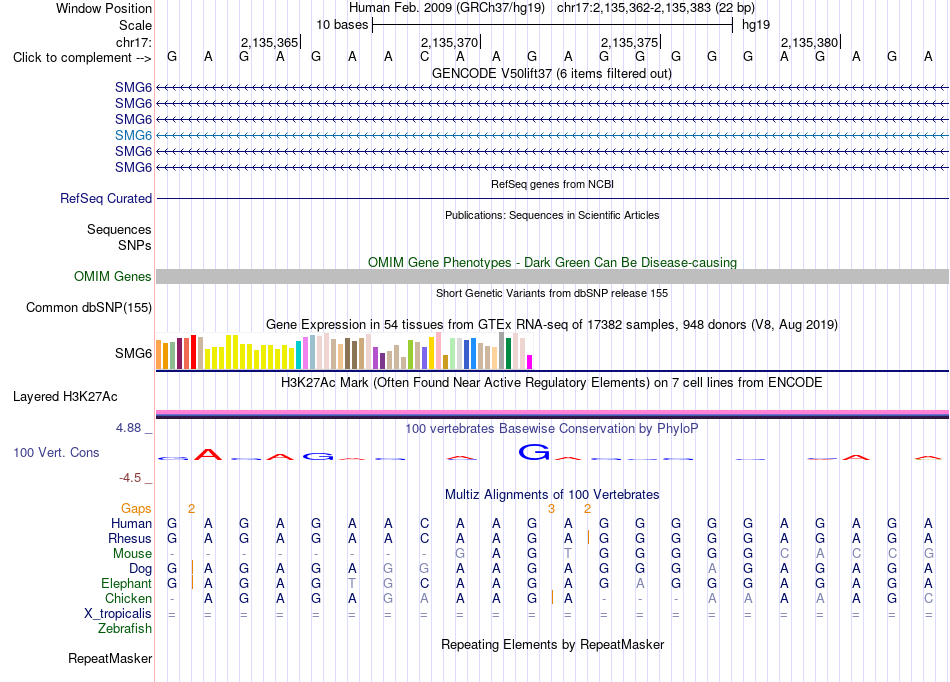Open the RepeatMasker track label
The image size is (950, 682).
coord(110,658)
